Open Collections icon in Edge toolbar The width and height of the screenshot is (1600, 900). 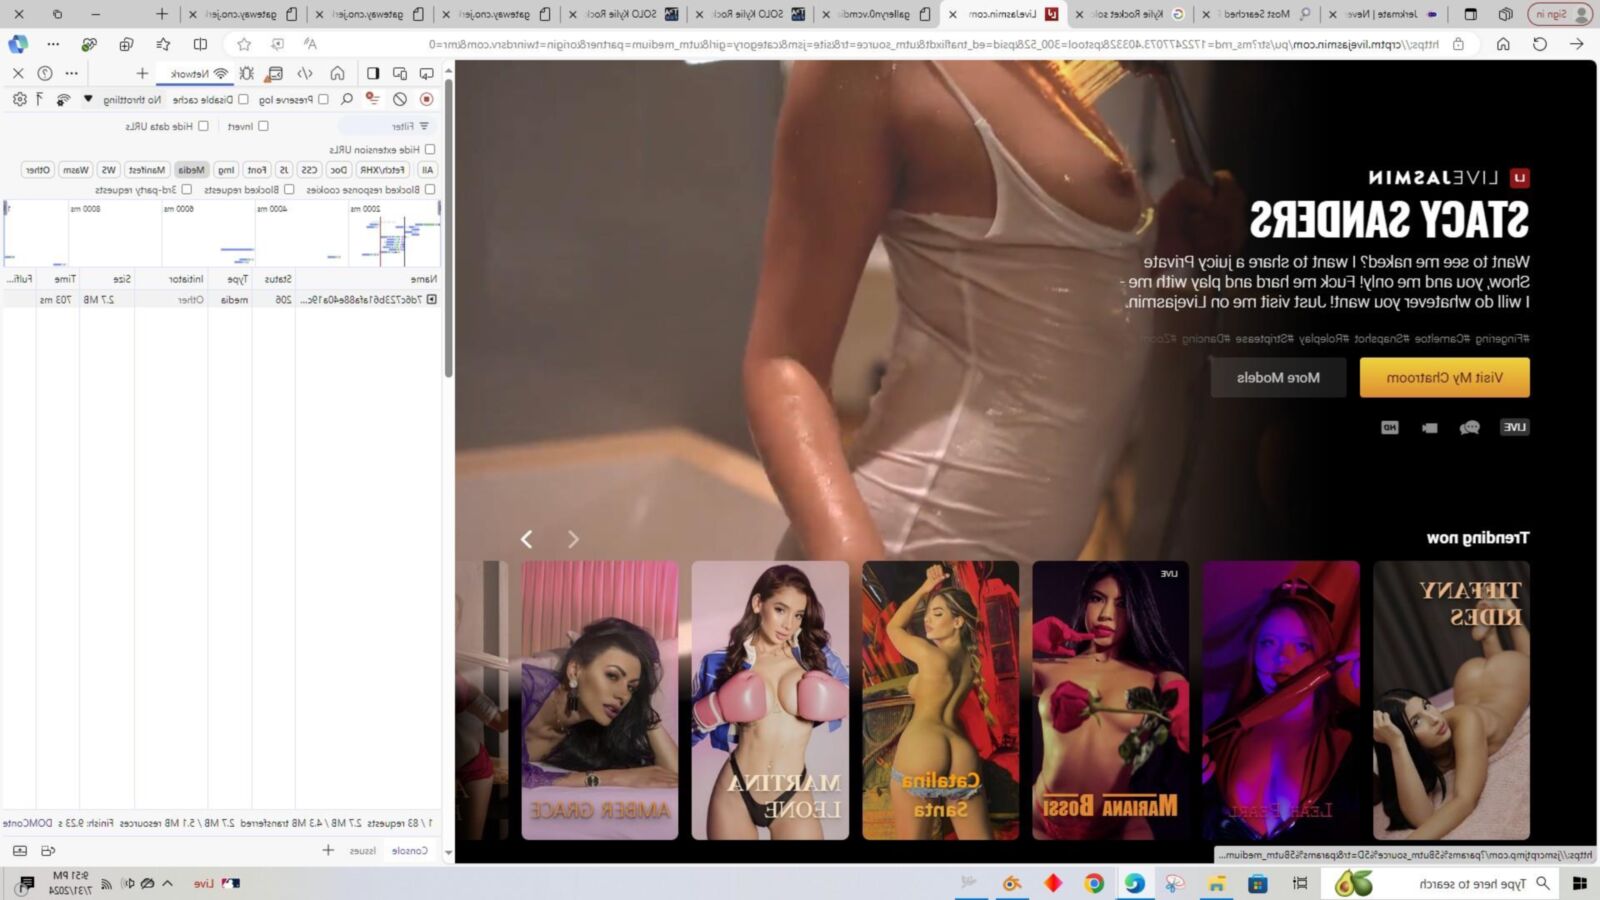[x=126, y=44]
